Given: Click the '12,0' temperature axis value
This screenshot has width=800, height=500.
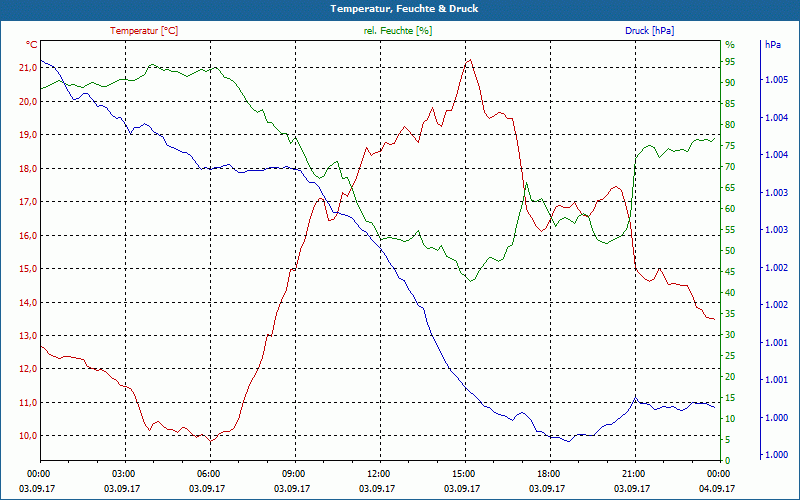Looking at the screenshot, I should click(28, 369).
